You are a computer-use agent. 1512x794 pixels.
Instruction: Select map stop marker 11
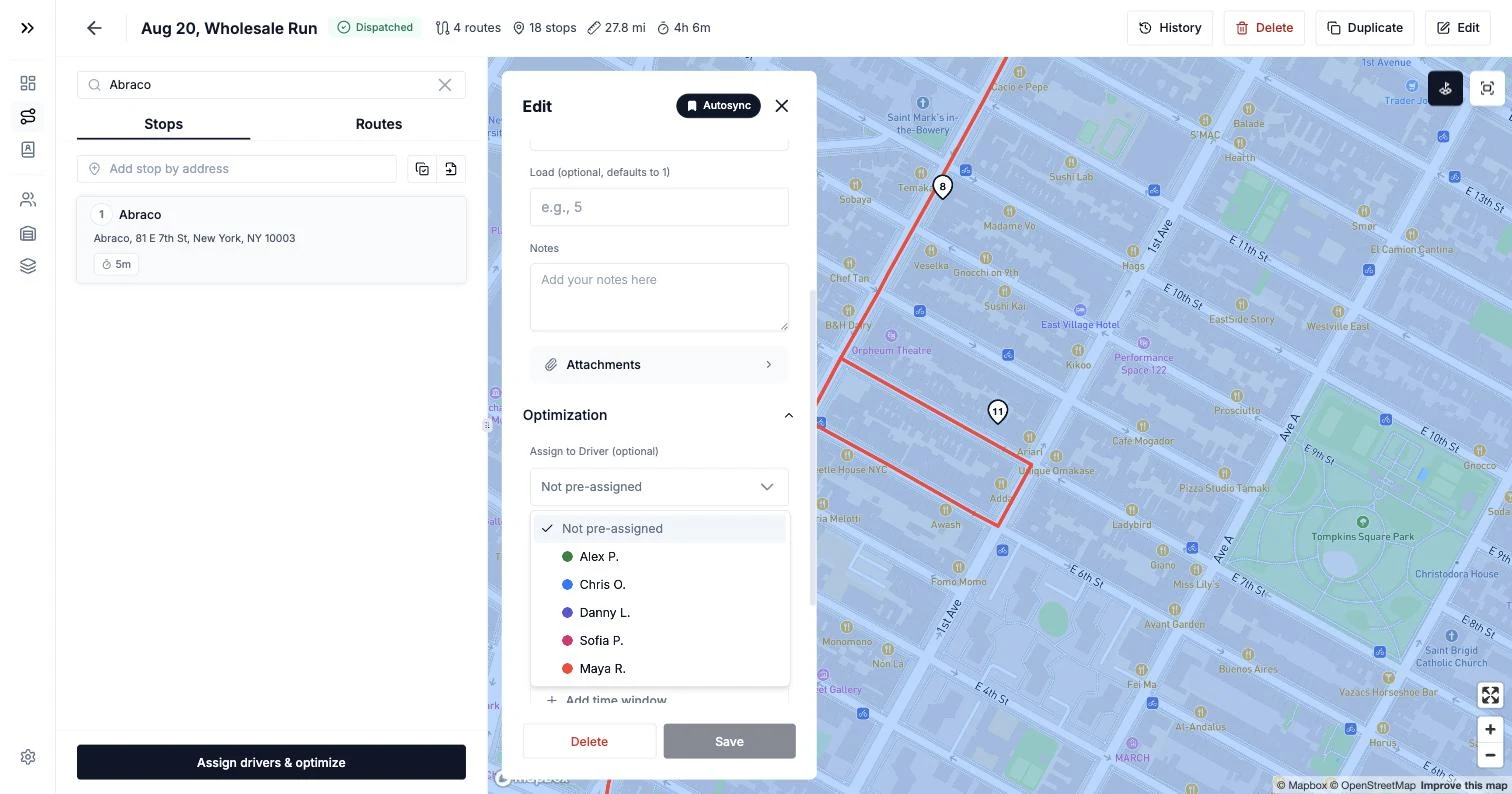[x=997, y=412]
